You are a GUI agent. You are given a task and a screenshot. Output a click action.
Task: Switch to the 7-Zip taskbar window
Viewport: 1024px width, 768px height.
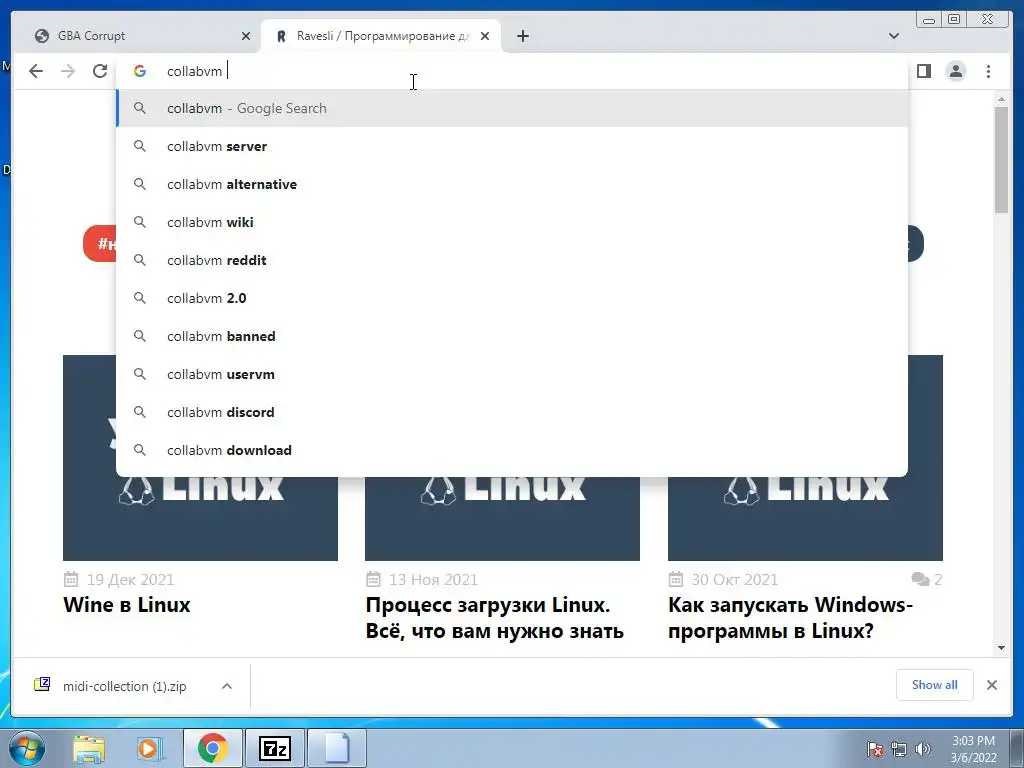[274, 748]
